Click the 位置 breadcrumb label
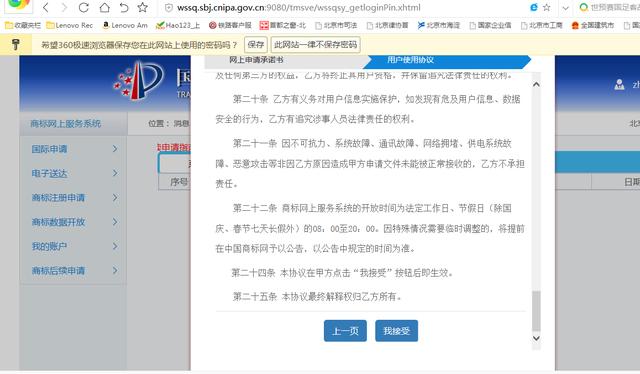 coord(158,123)
